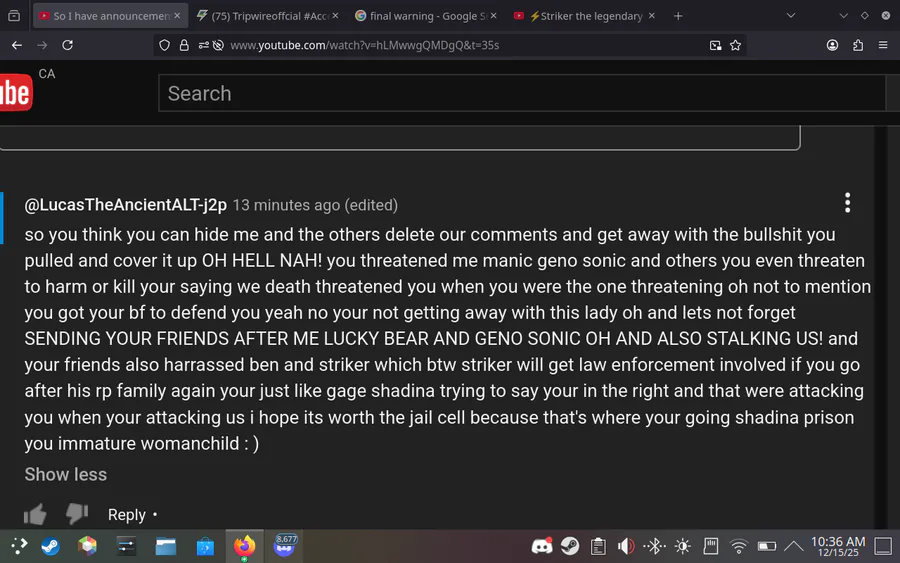Open the comment's three-dot options menu

point(847,203)
